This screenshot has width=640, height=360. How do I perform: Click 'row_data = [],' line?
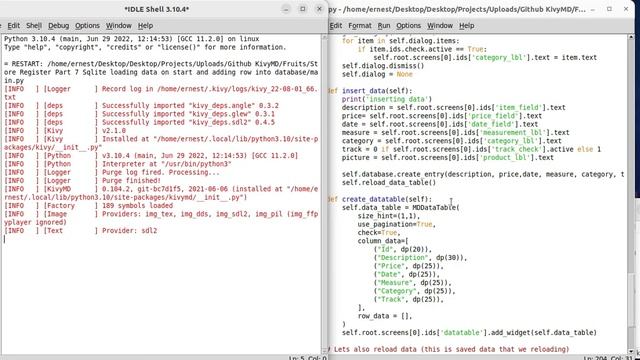coord(385,316)
